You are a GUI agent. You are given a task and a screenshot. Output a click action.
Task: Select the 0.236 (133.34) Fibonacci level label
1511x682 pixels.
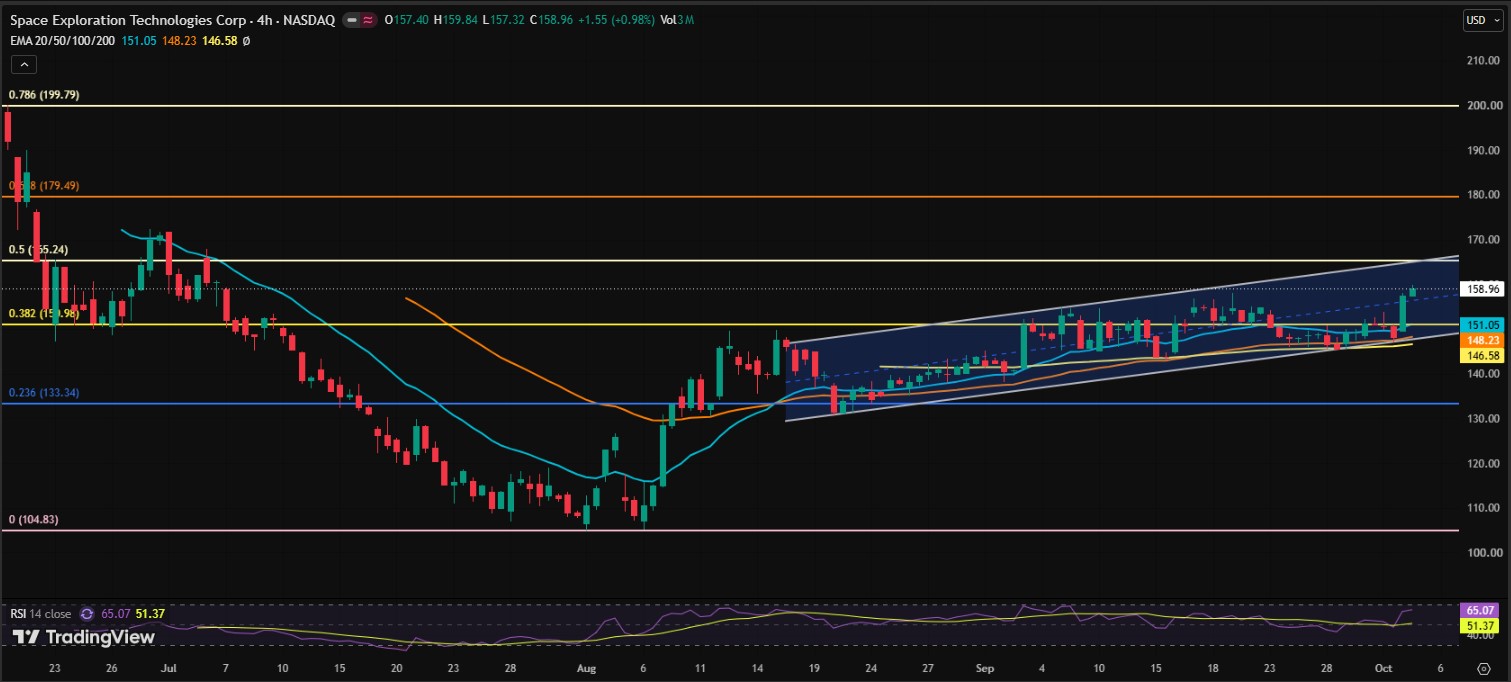click(44, 393)
